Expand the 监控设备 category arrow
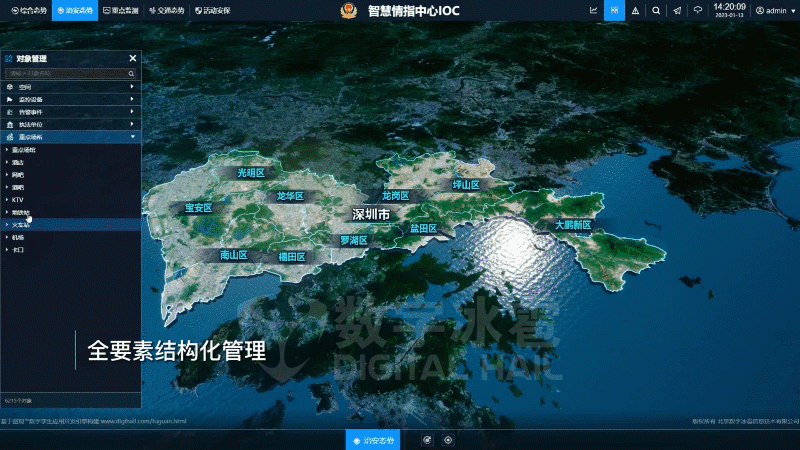Screen dimensions: 800x450 (x=132, y=99)
